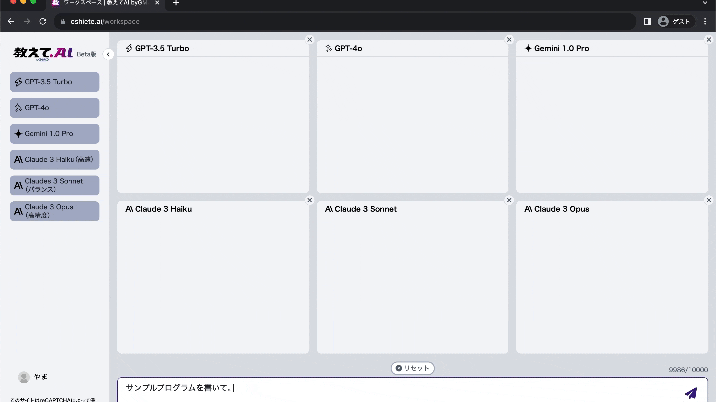Open the user account entry in sidebar
The image size is (716, 402).
33,377
